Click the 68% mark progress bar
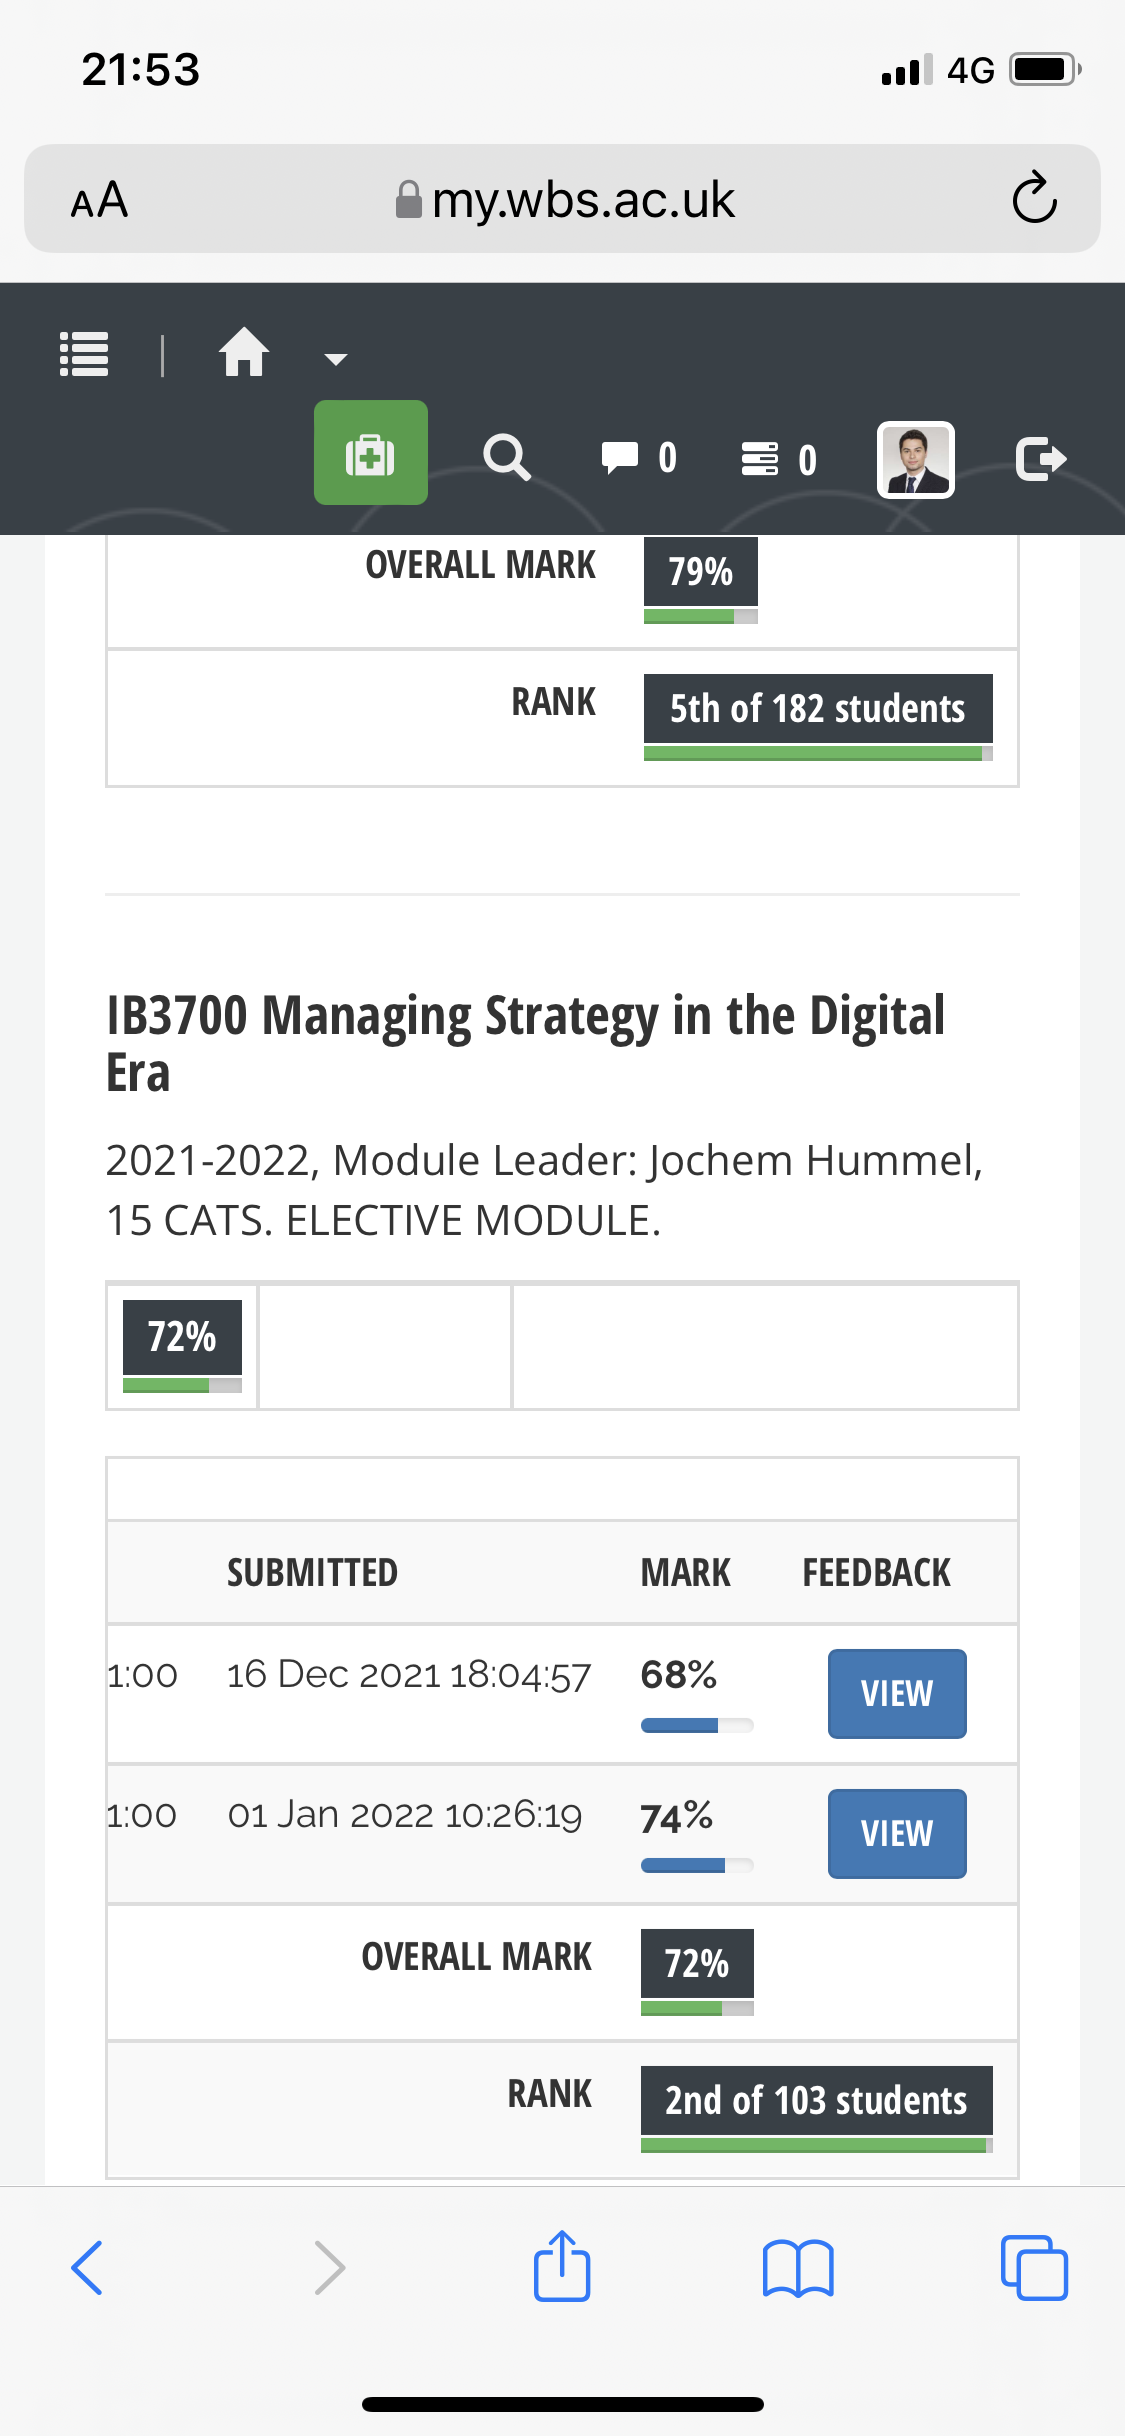 tap(697, 1725)
